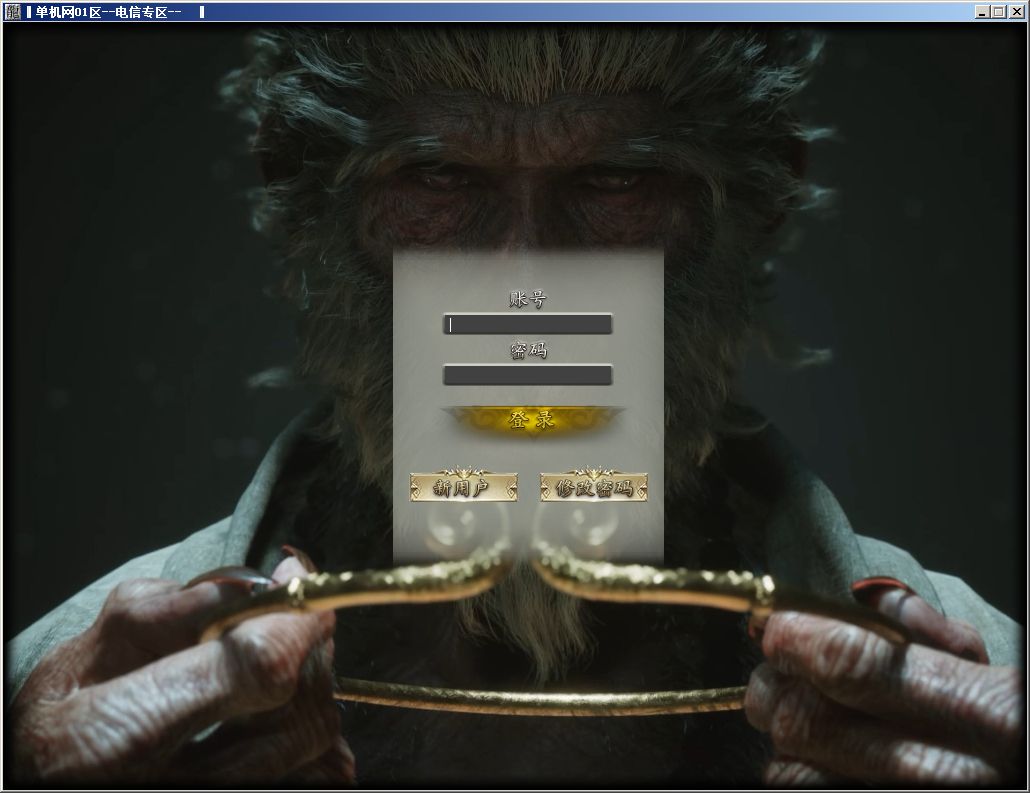Click the 账号 label above account field
Image resolution: width=1030 pixels, height=793 pixels.
528,299
